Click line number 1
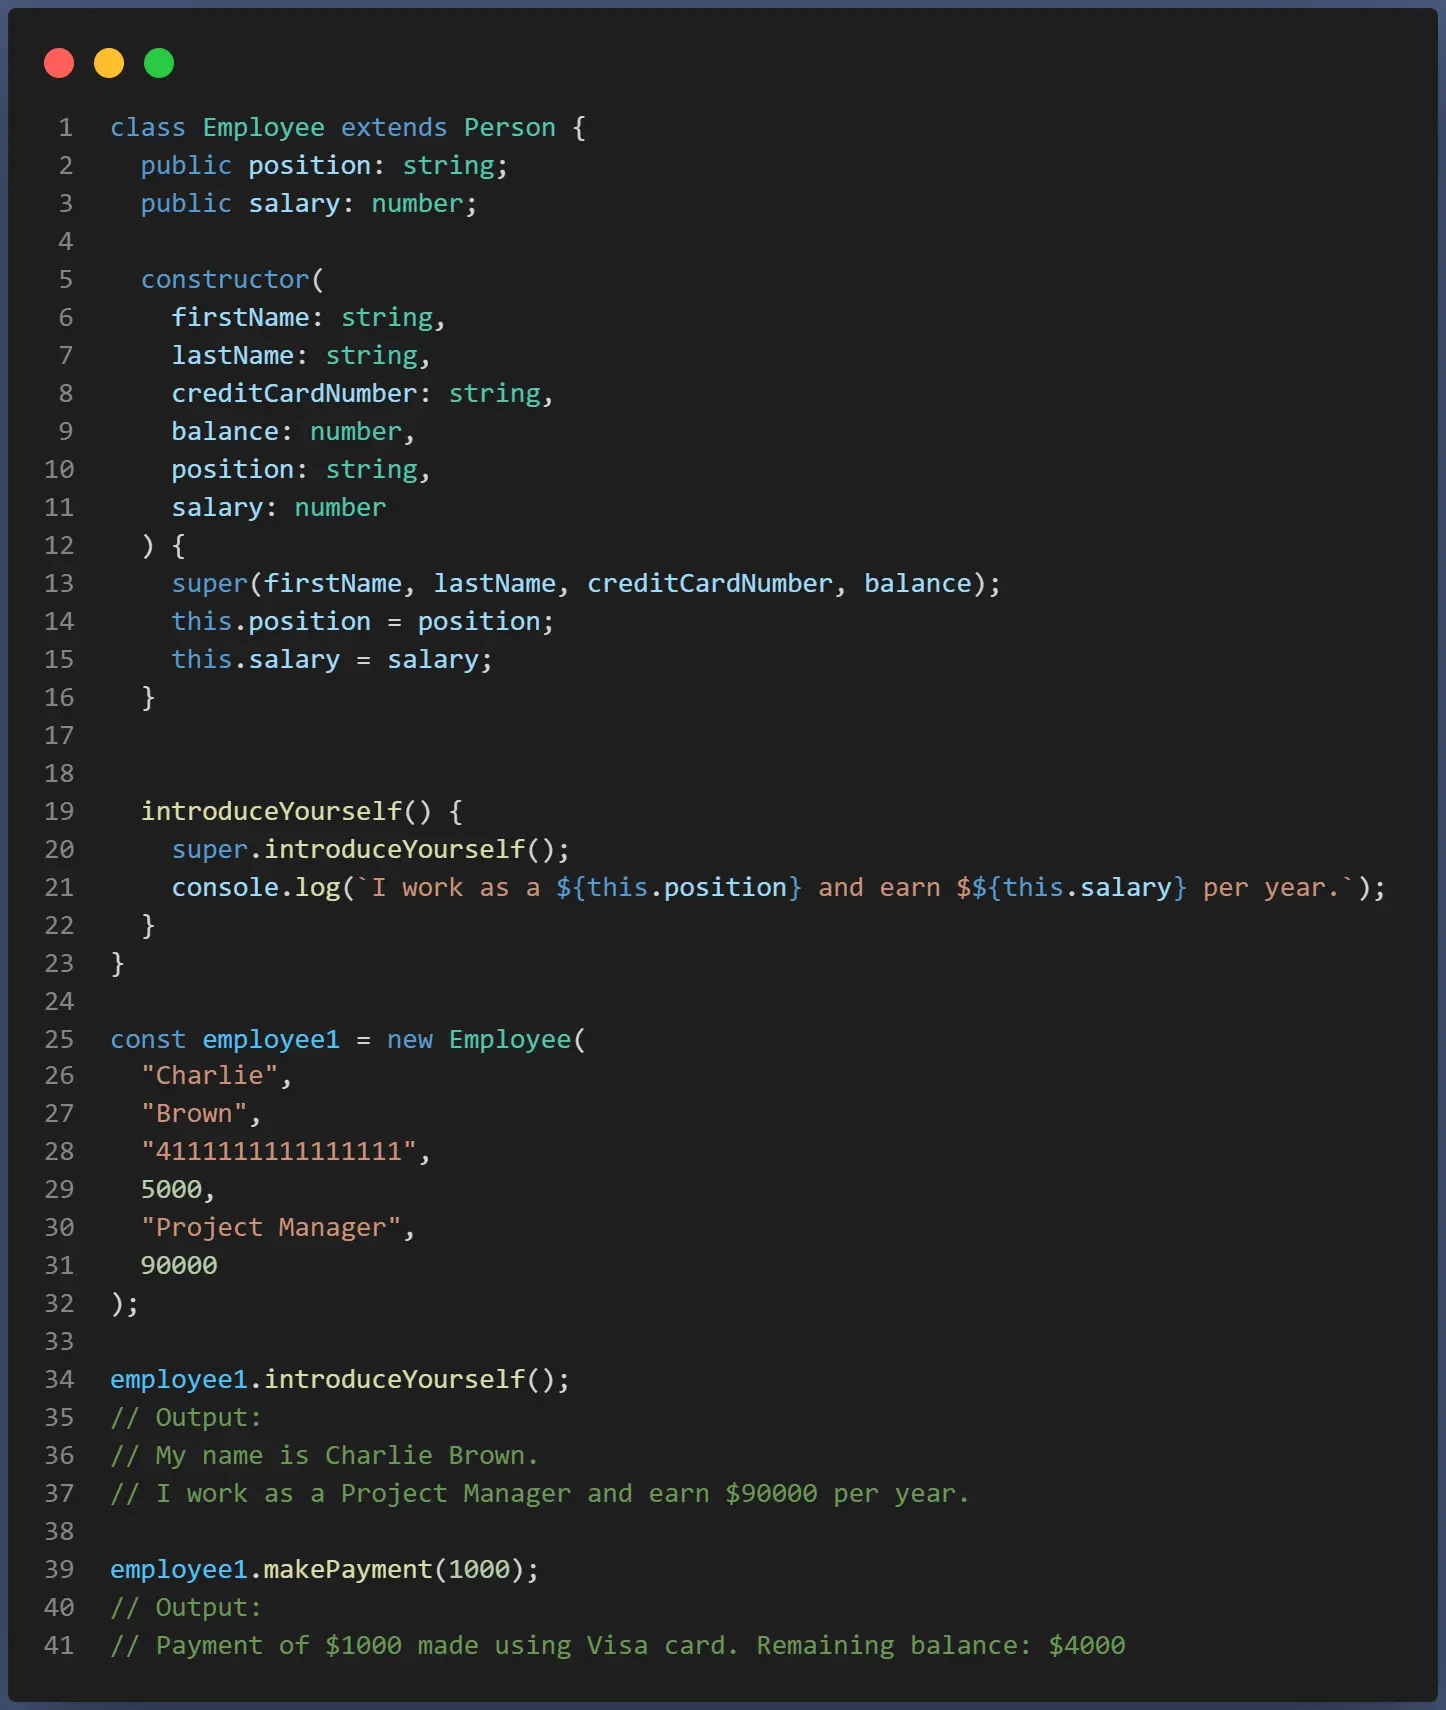The width and height of the screenshot is (1446, 1710). pyautogui.click(x=66, y=128)
